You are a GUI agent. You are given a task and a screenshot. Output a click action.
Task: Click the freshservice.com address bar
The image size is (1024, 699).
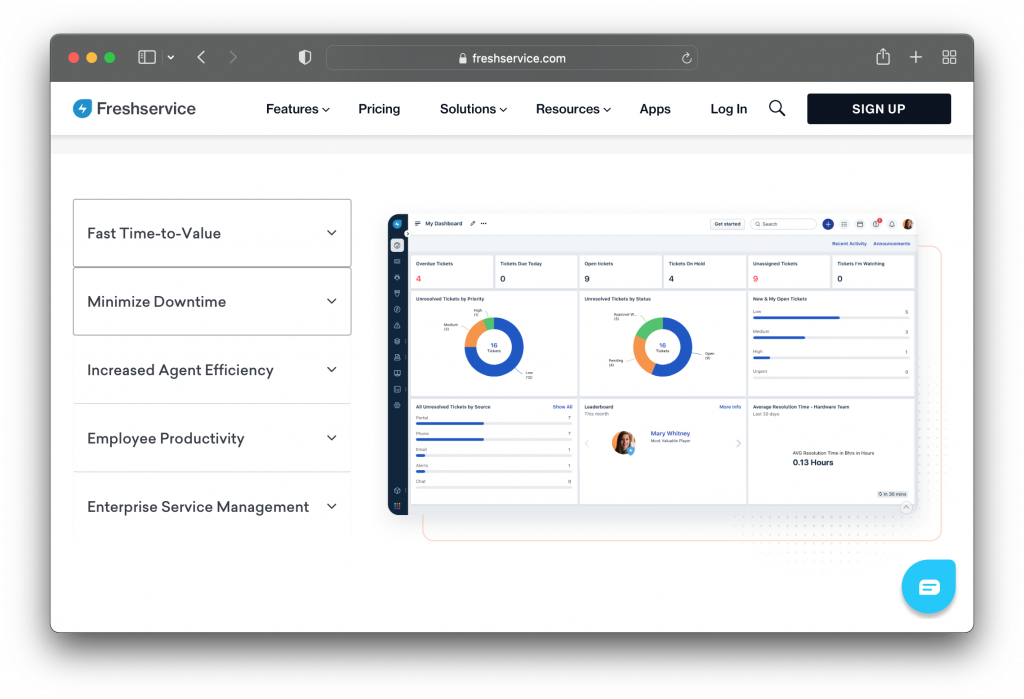pyautogui.click(x=512, y=57)
